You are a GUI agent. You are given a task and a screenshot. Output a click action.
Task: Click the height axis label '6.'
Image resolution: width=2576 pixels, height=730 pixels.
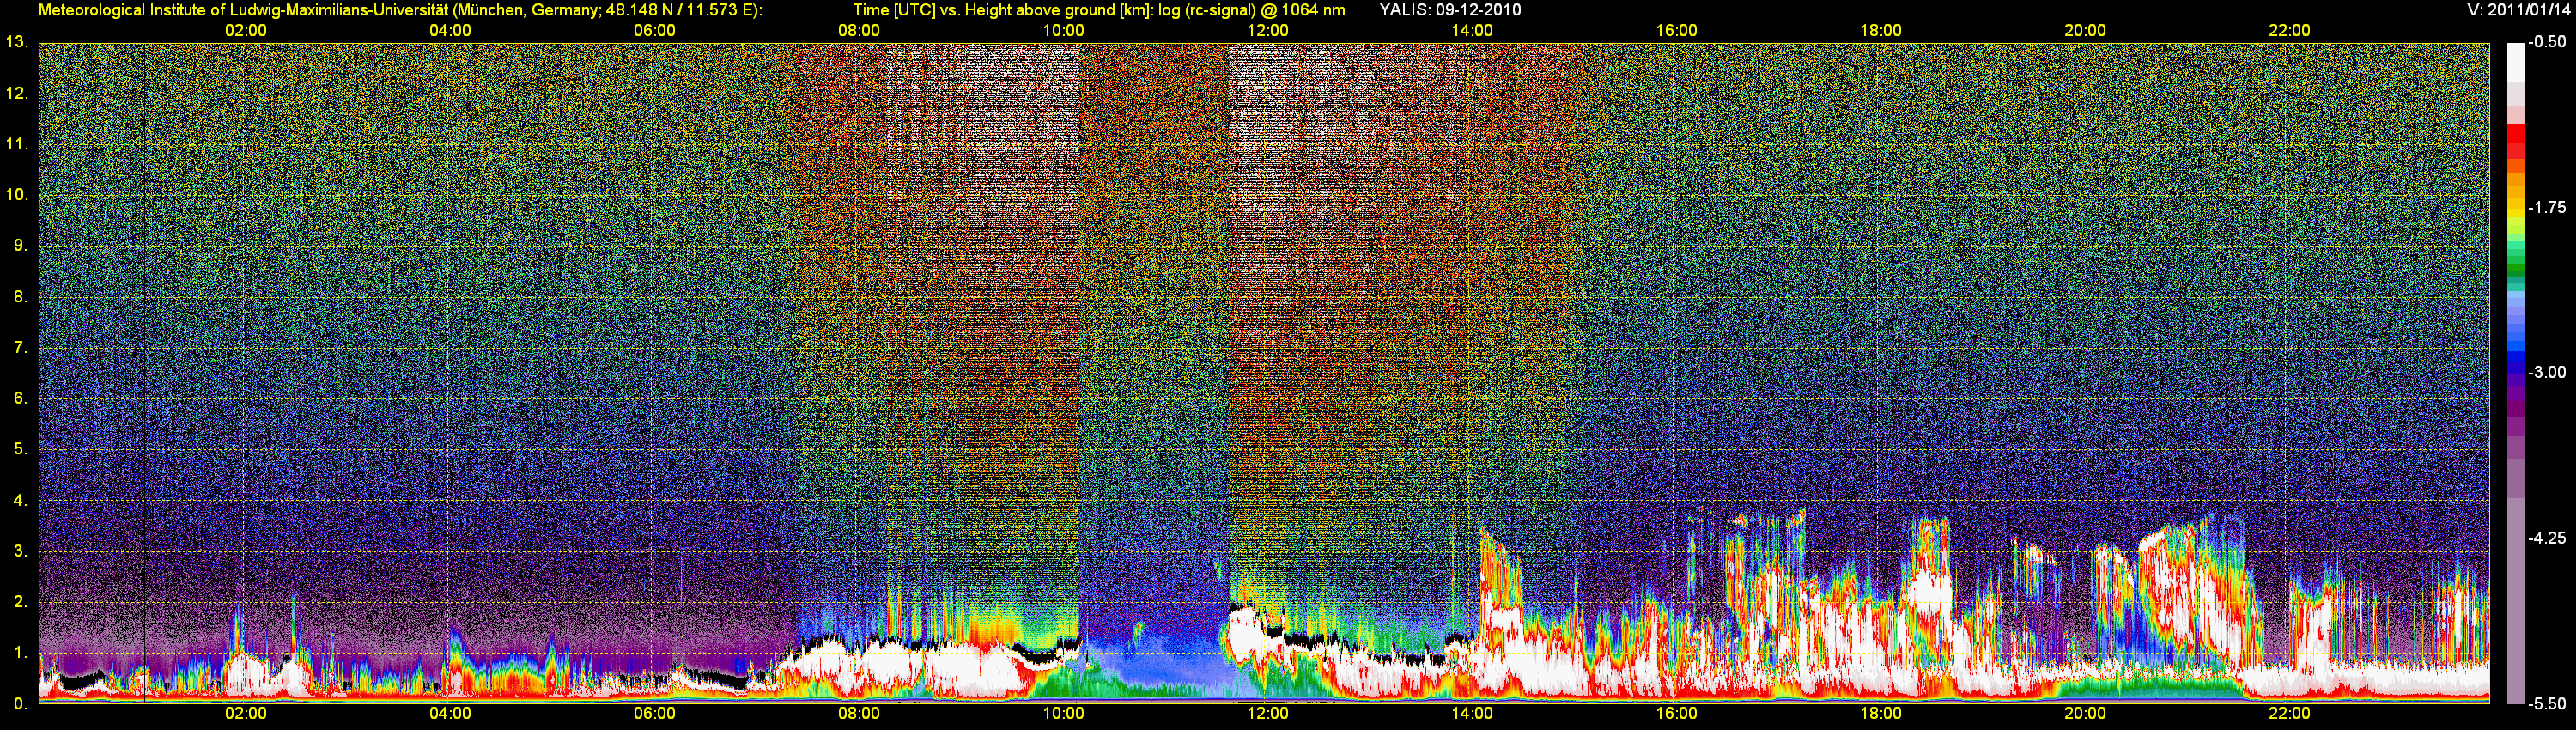click(x=20, y=398)
